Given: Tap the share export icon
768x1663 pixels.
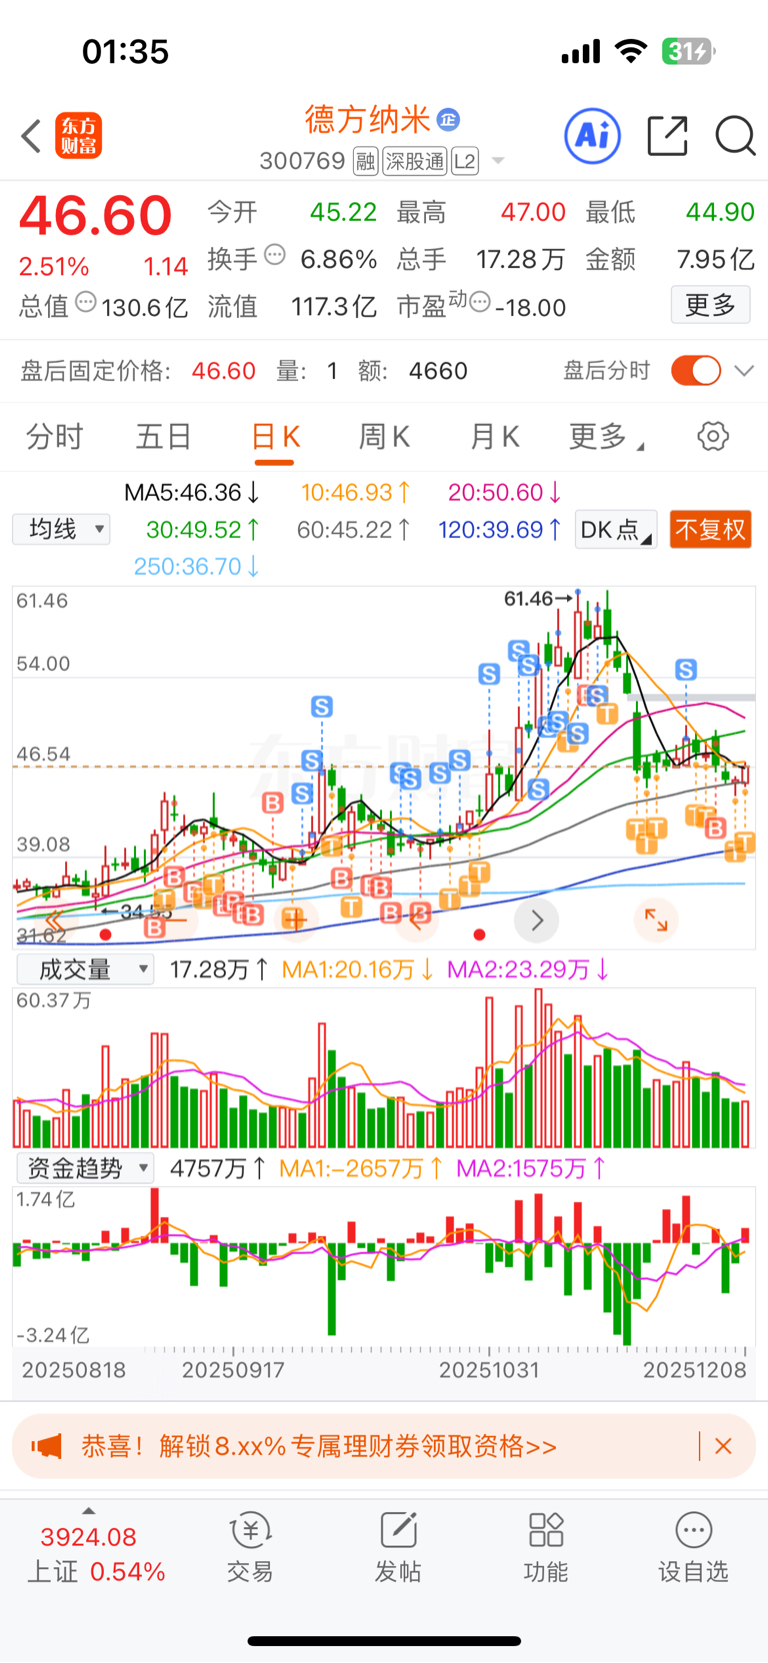Looking at the screenshot, I should 667,136.
